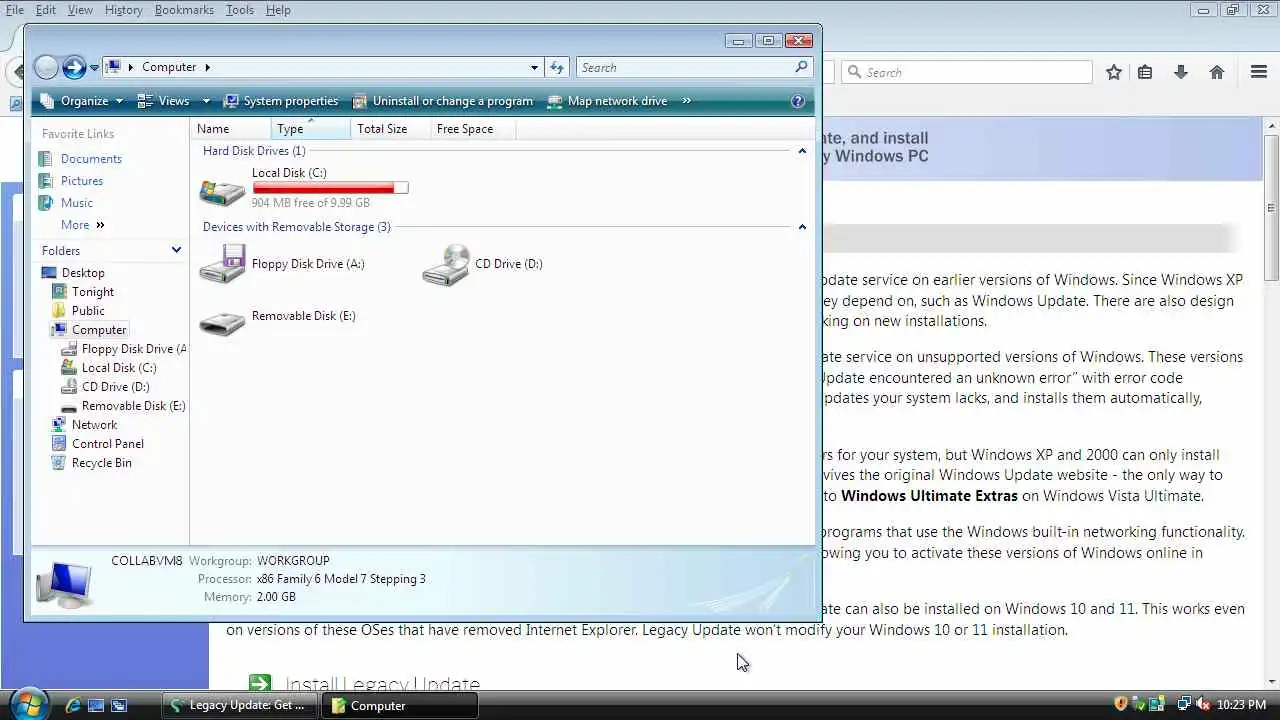The image size is (1280, 720).
Task: Select the CD Drive (D:) icon
Action: coord(446,265)
